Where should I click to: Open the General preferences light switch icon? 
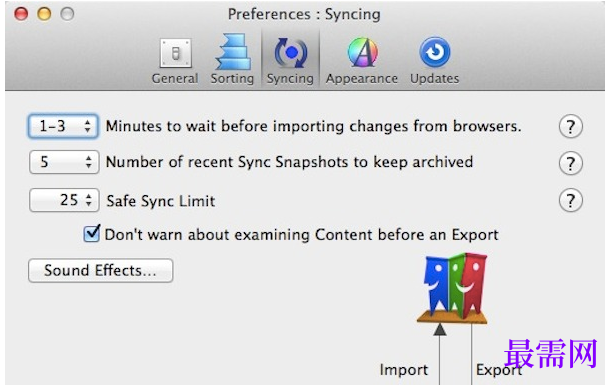coord(176,53)
